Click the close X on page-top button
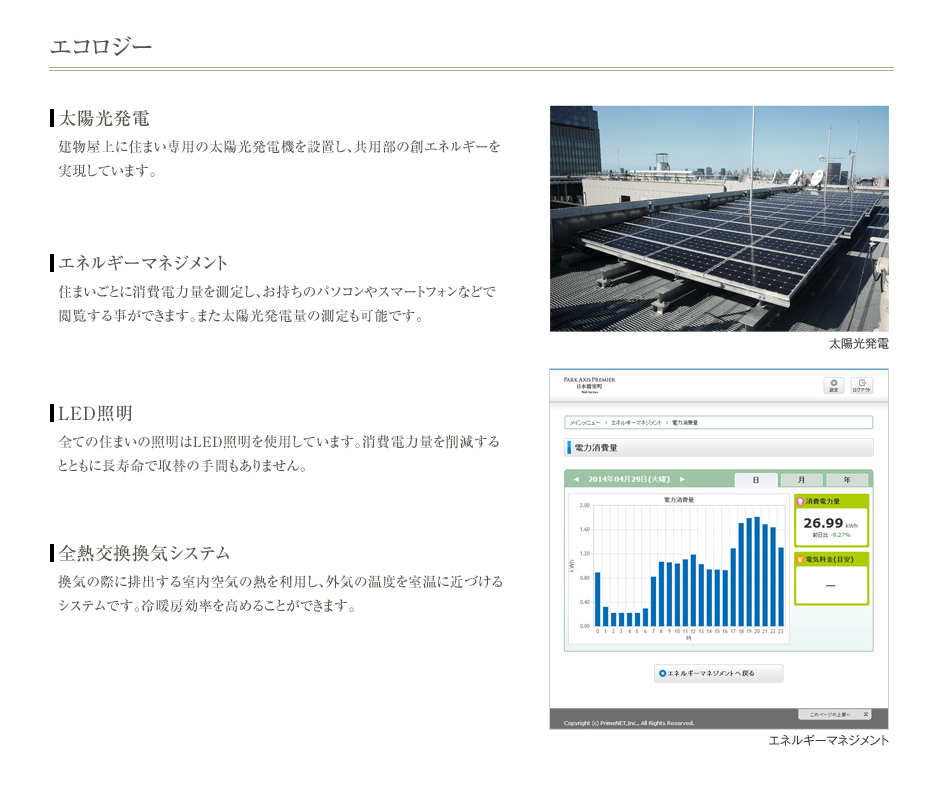The height and width of the screenshot is (786, 940). [x=866, y=715]
